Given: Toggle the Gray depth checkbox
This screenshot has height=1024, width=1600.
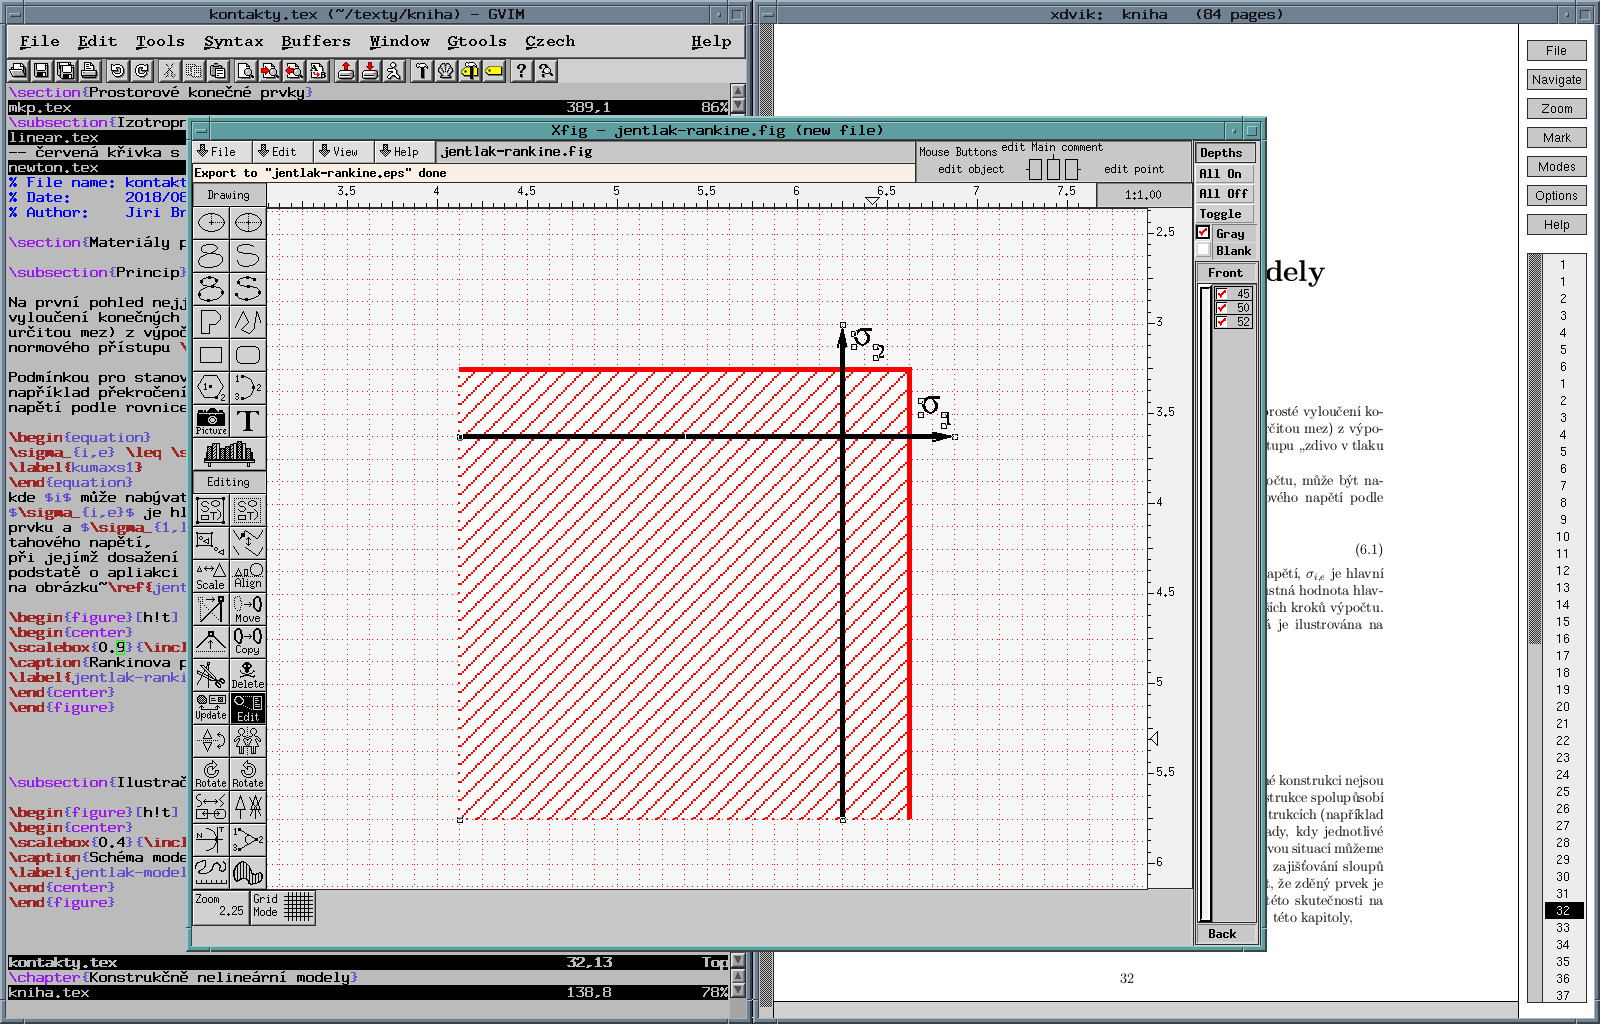Looking at the screenshot, I should [1204, 232].
